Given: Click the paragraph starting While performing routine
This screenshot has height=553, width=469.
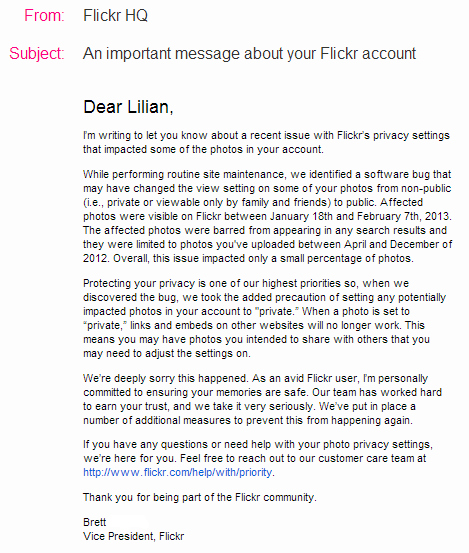Looking at the screenshot, I should pyautogui.click(x=268, y=216).
